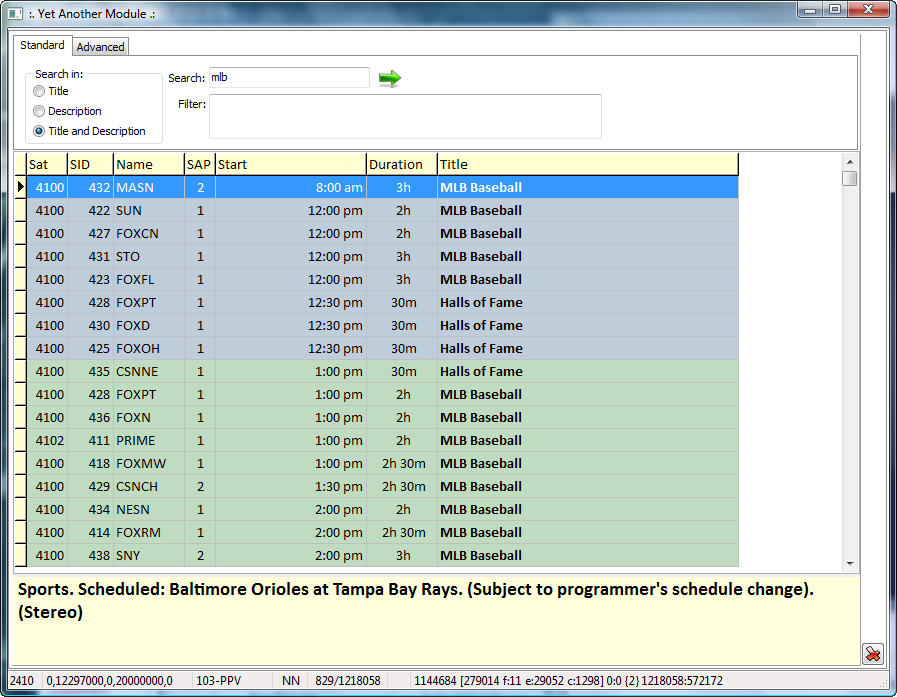Screen dimensions: 897x697
Task: Click the scroll up arrow of the listing
Action: click(x=850, y=162)
